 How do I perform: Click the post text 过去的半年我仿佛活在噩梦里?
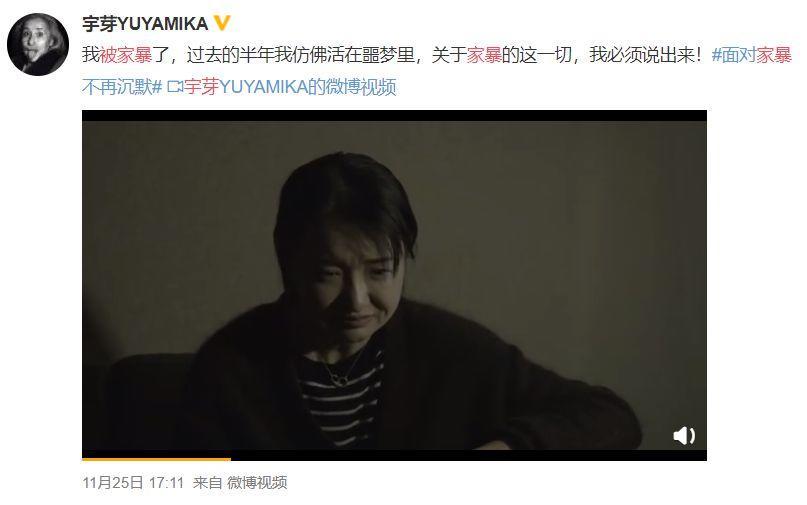coord(301,55)
